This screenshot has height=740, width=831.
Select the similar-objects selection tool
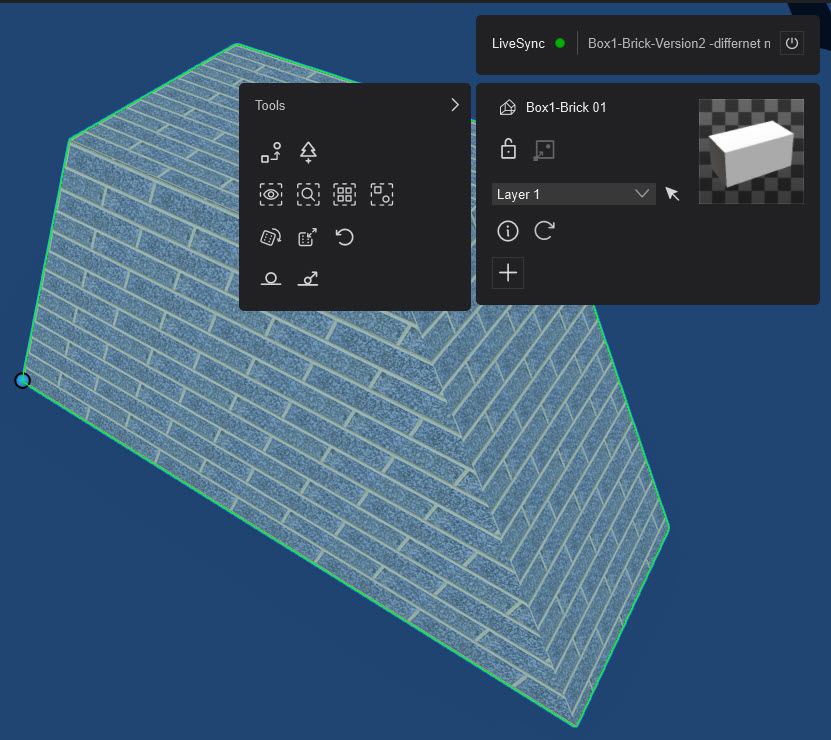point(381,194)
